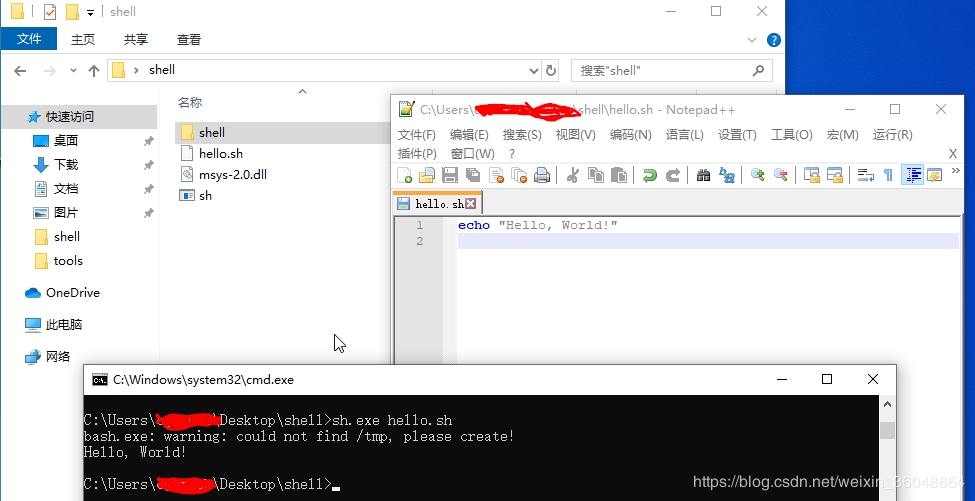Select the shell folder in the file list

211,132
